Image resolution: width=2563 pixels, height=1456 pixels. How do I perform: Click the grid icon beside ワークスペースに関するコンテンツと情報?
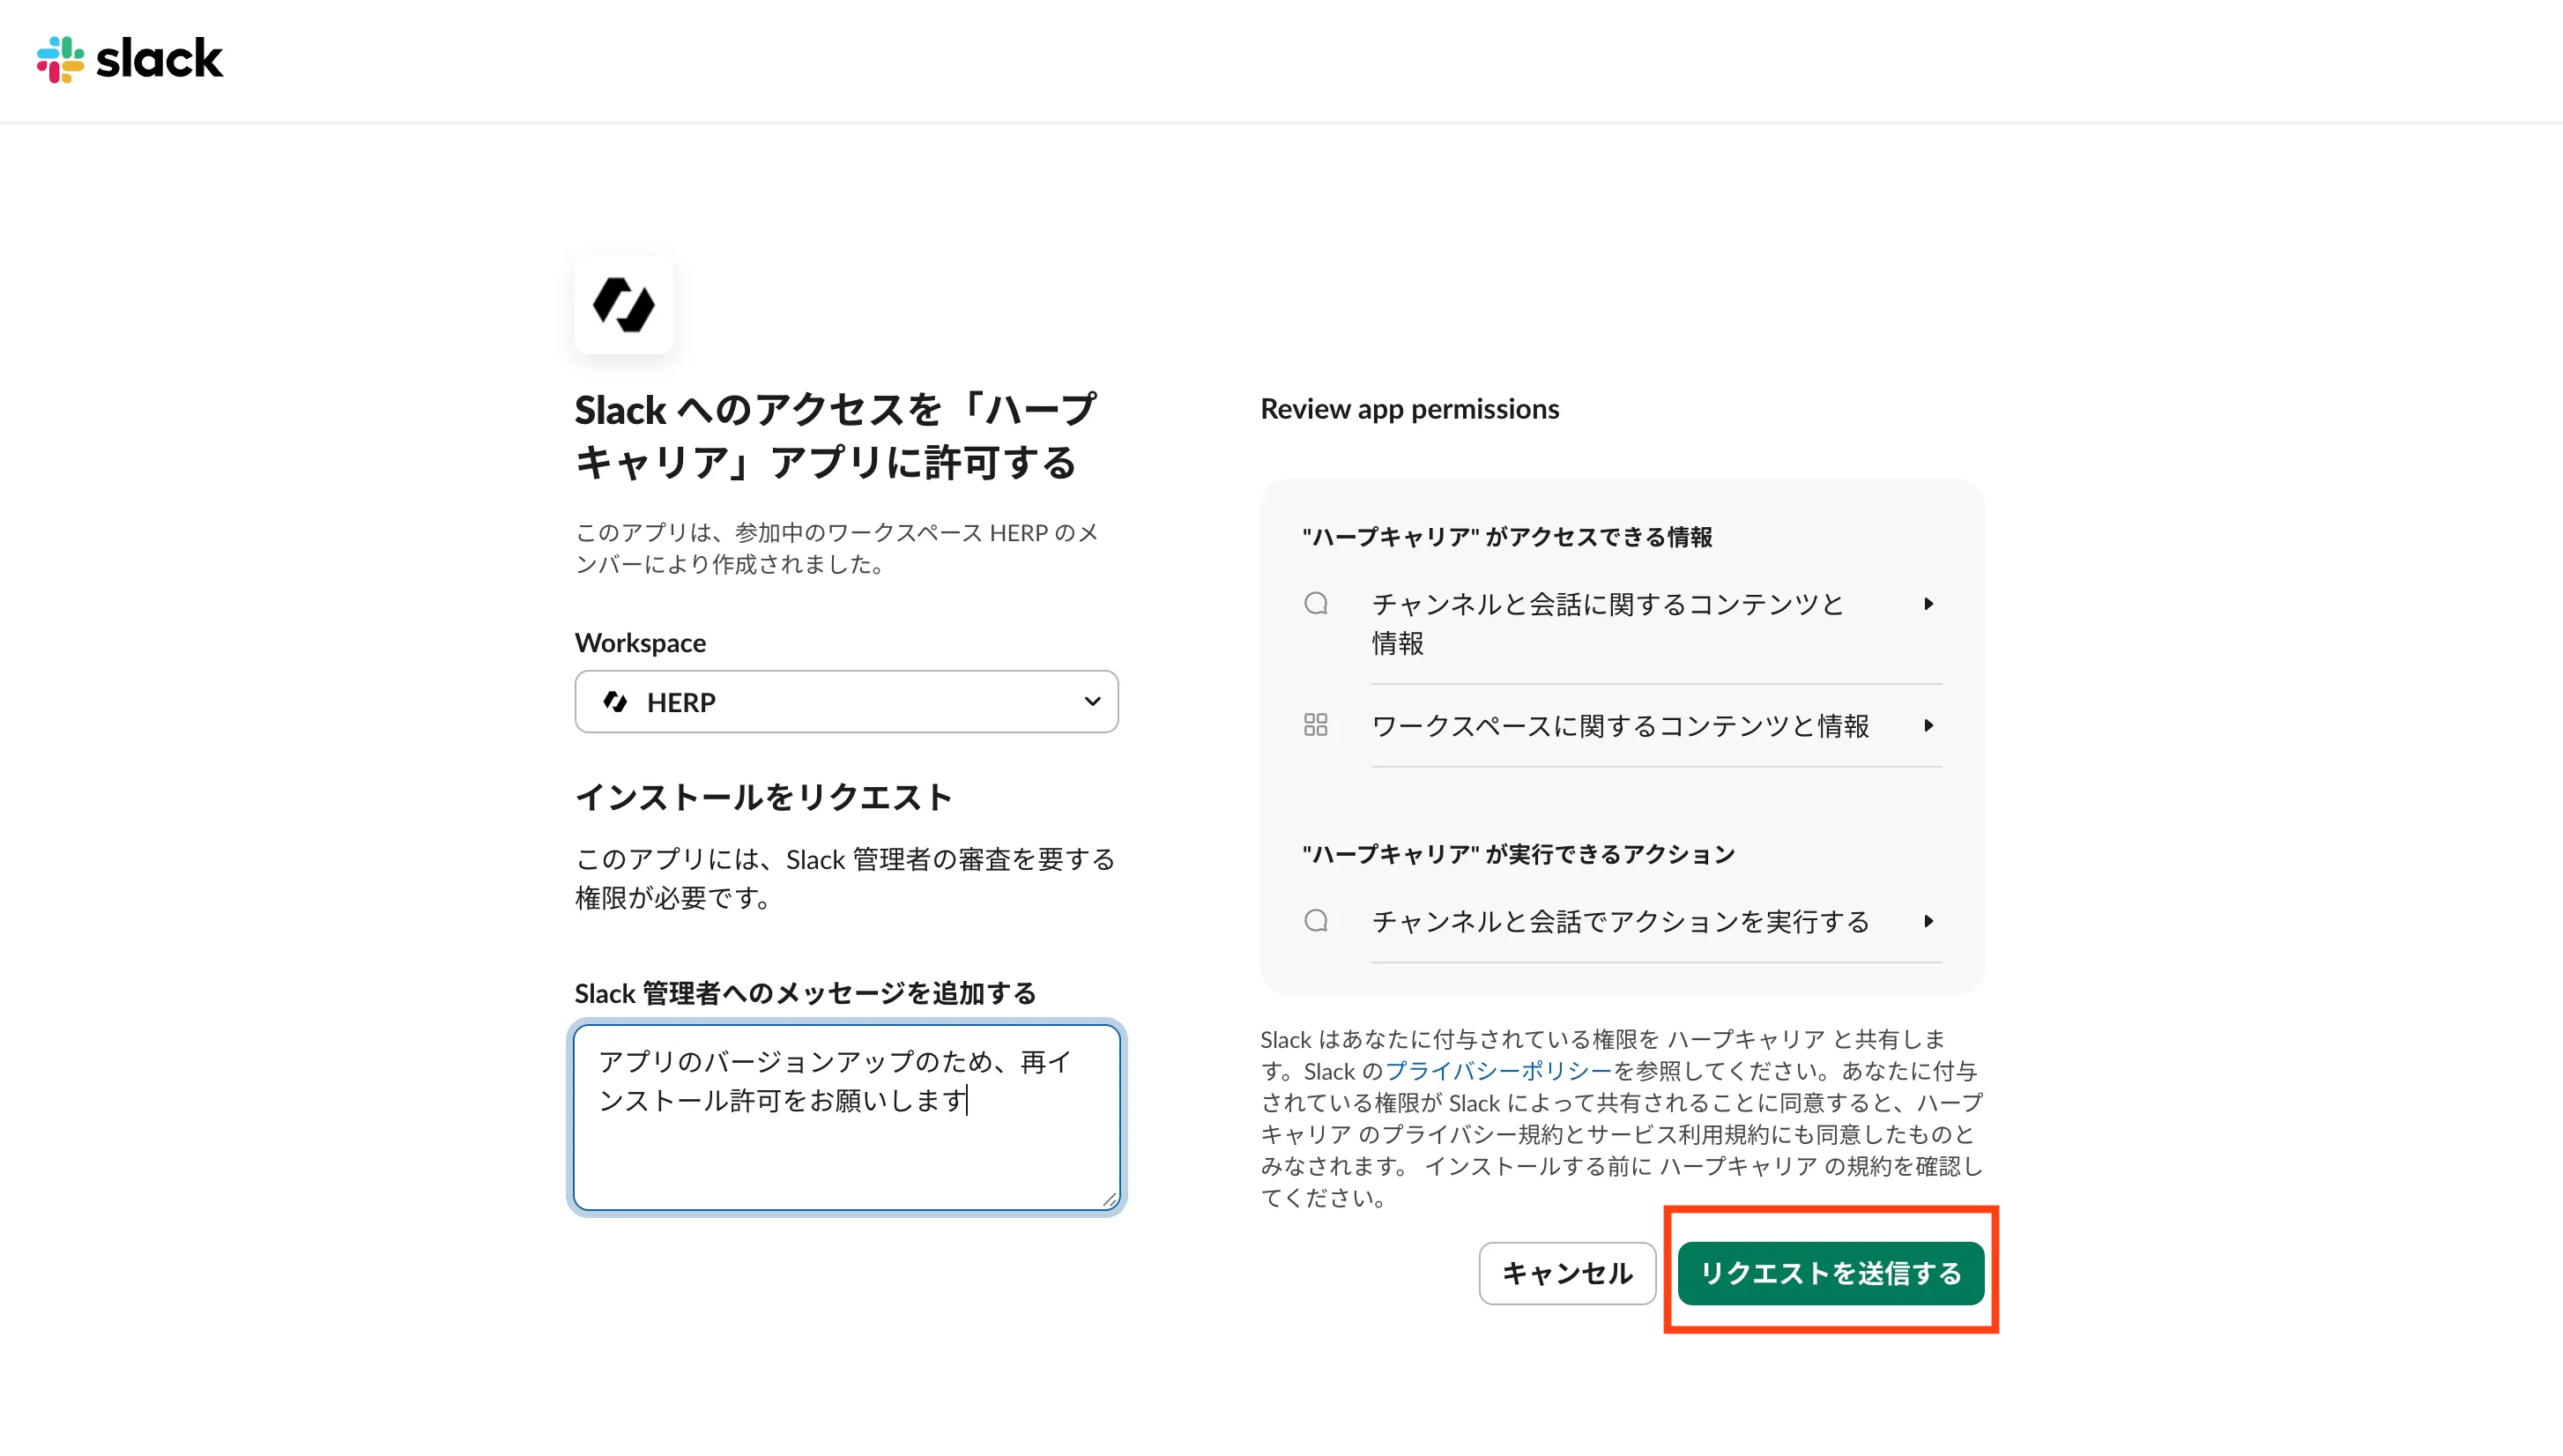(1316, 725)
